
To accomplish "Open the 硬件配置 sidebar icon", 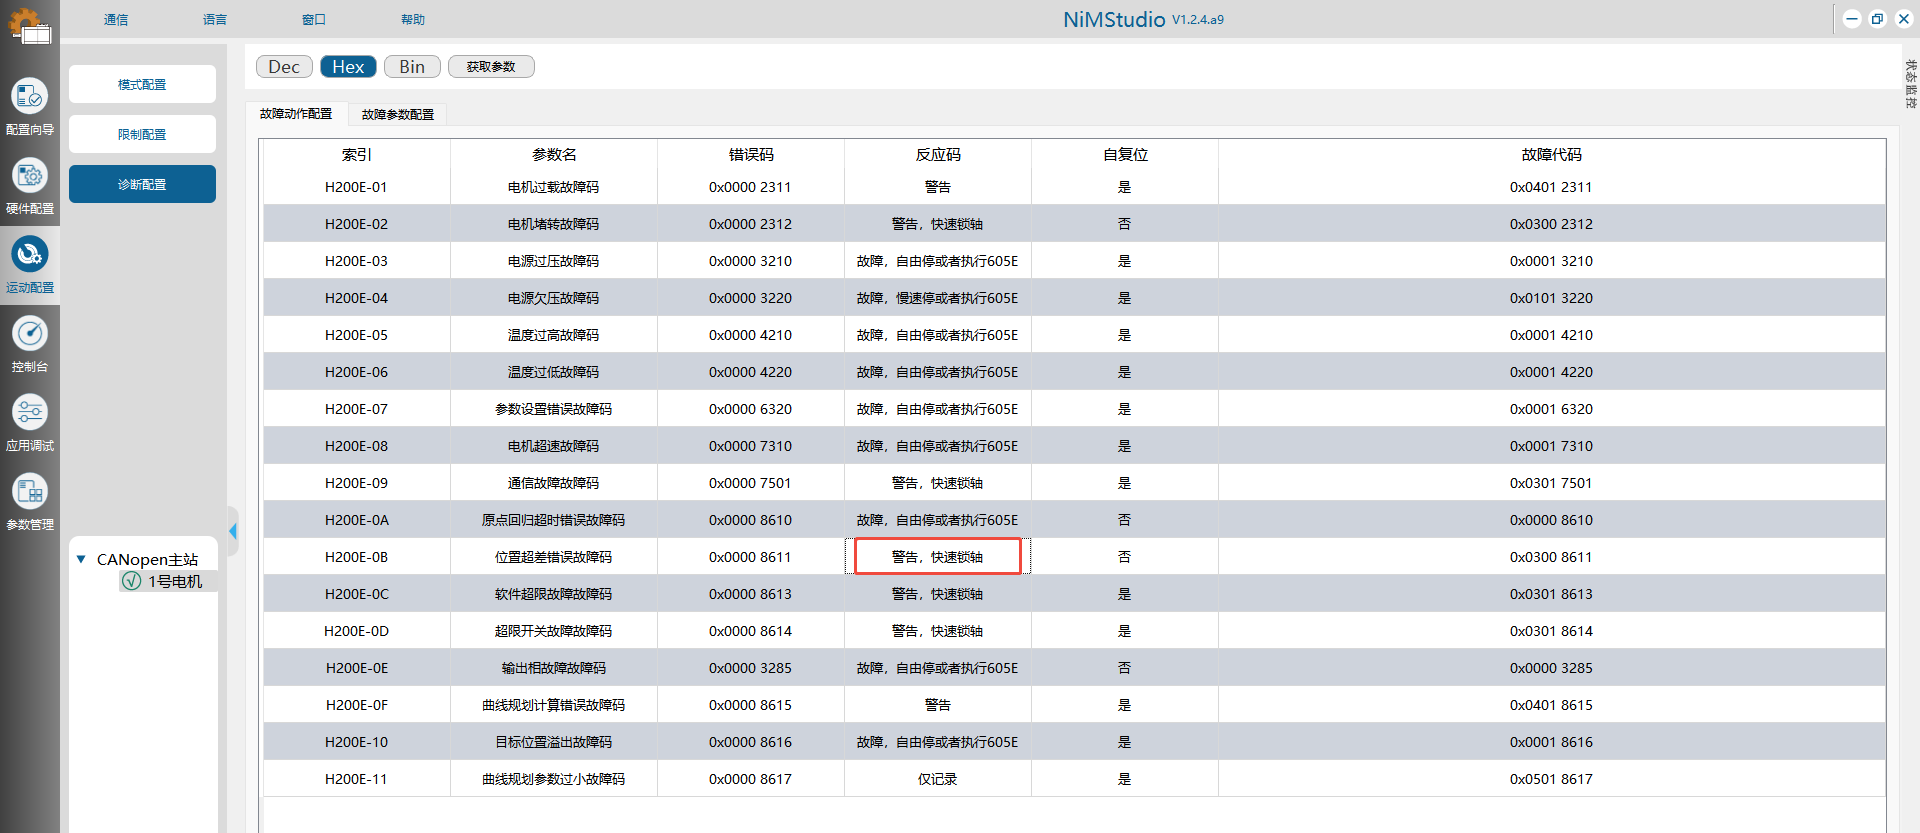I will (x=30, y=185).
